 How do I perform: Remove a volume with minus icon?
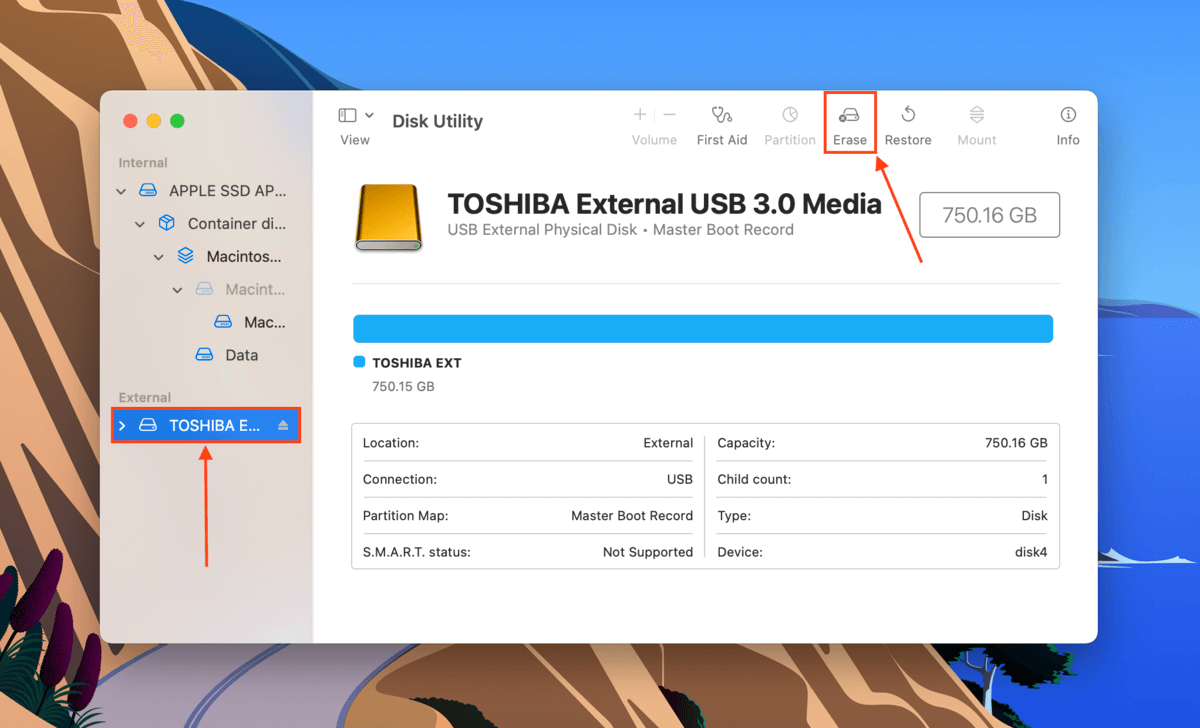pyautogui.click(x=670, y=115)
